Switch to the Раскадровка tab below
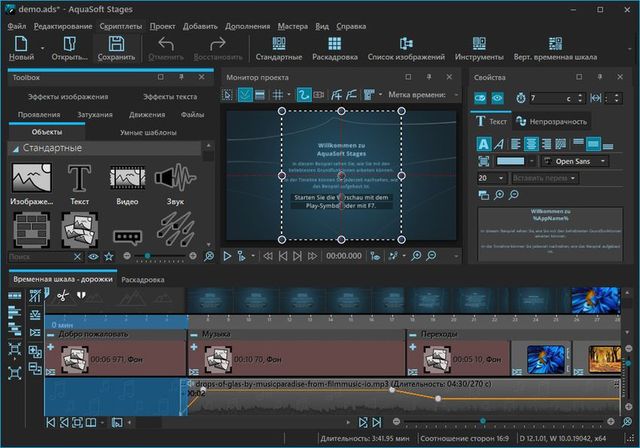Screen dimensions: 640x448 [143, 280]
